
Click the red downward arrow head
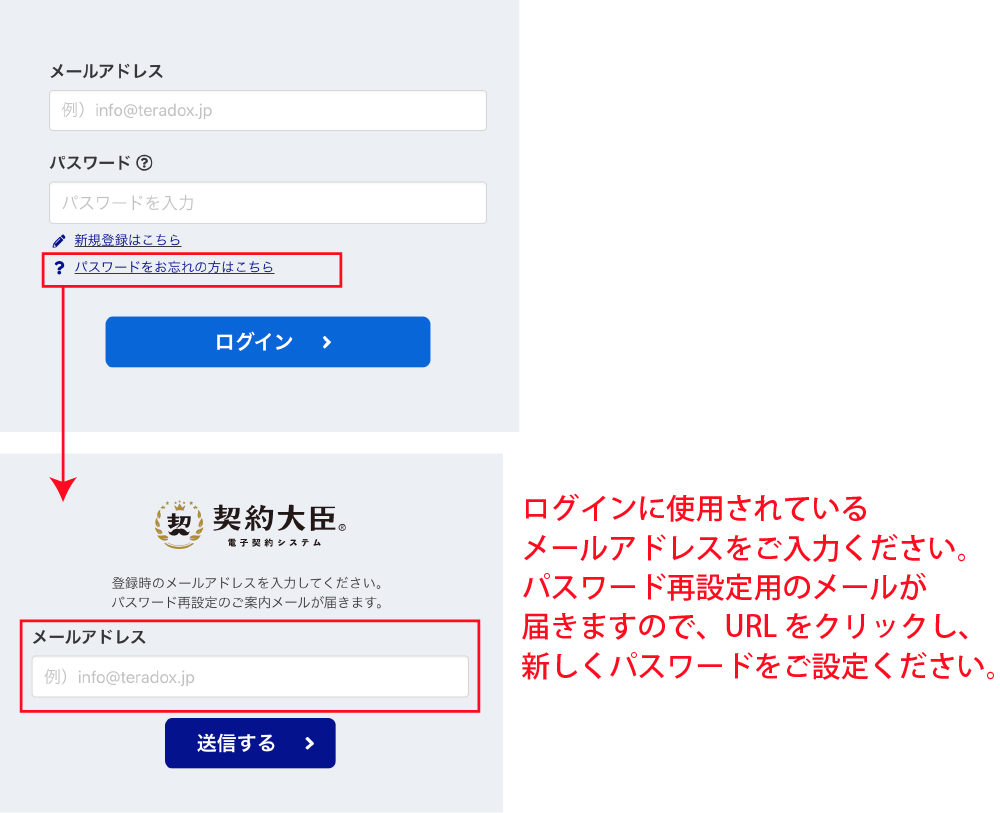[x=63, y=488]
